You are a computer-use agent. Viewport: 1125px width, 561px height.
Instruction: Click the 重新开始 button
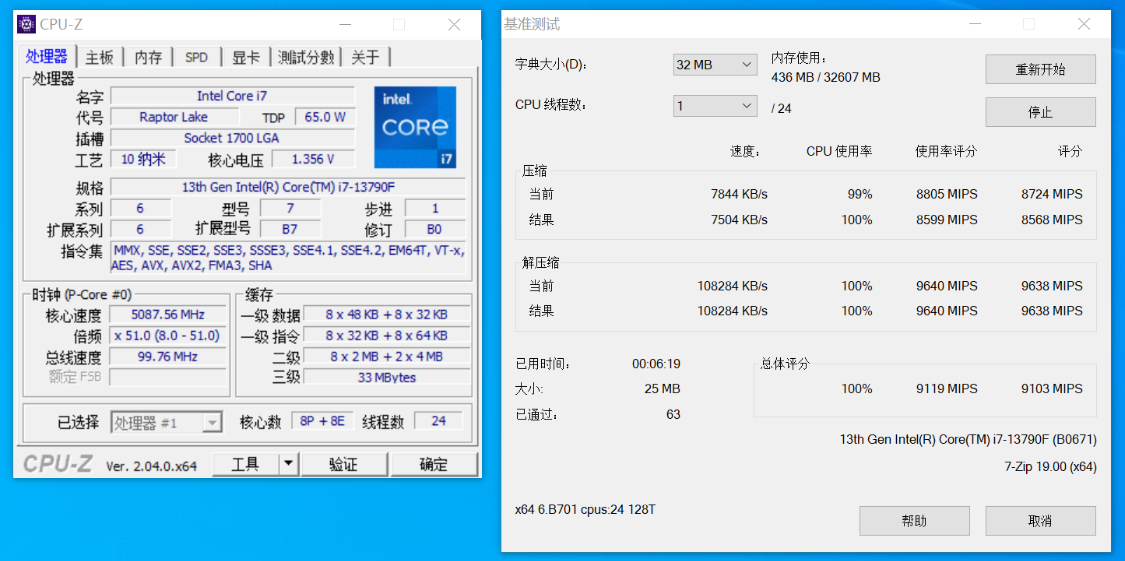(x=1040, y=70)
